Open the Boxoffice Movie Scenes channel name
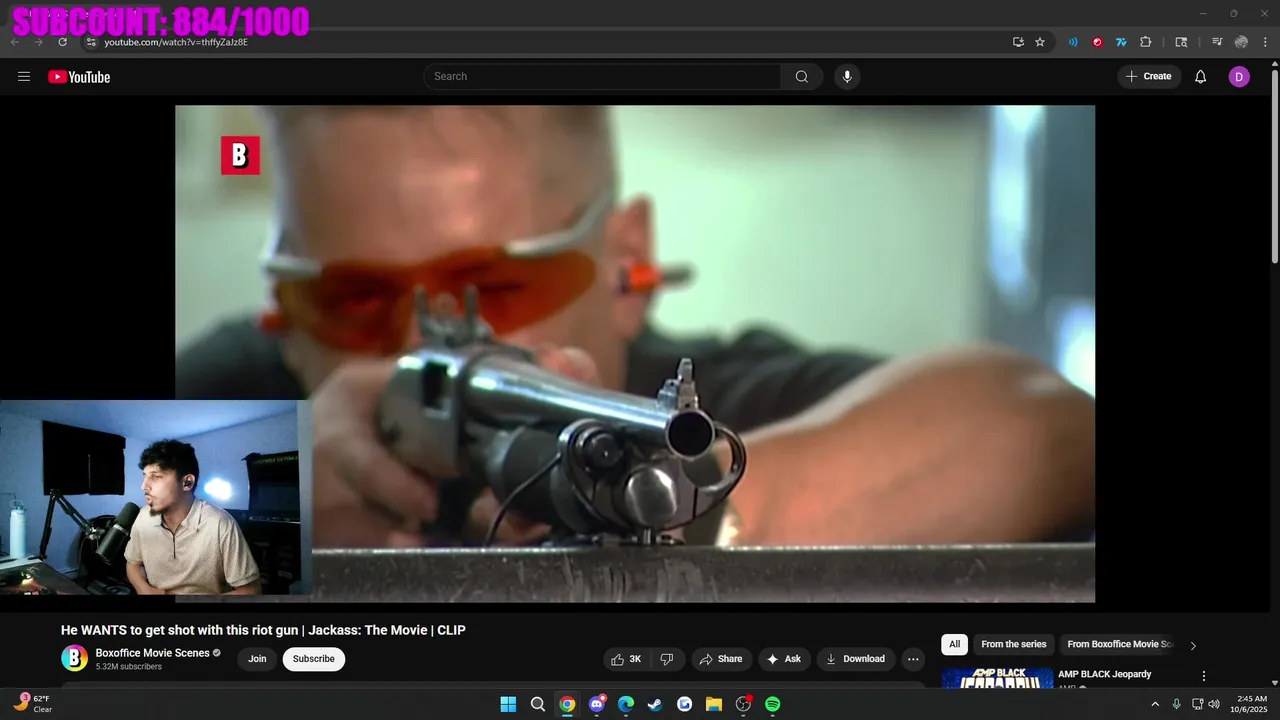 (x=152, y=653)
